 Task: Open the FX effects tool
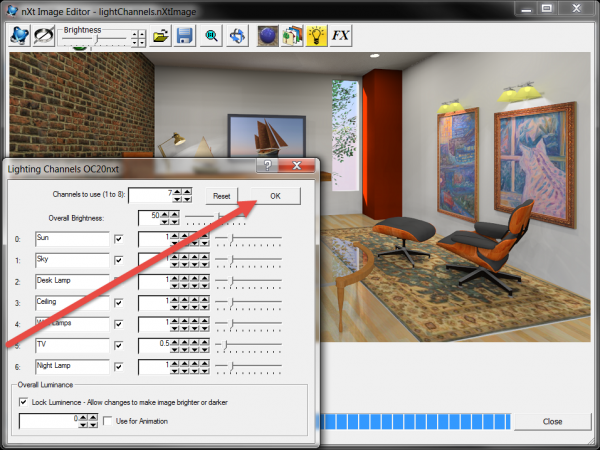(x=341, y=36)
